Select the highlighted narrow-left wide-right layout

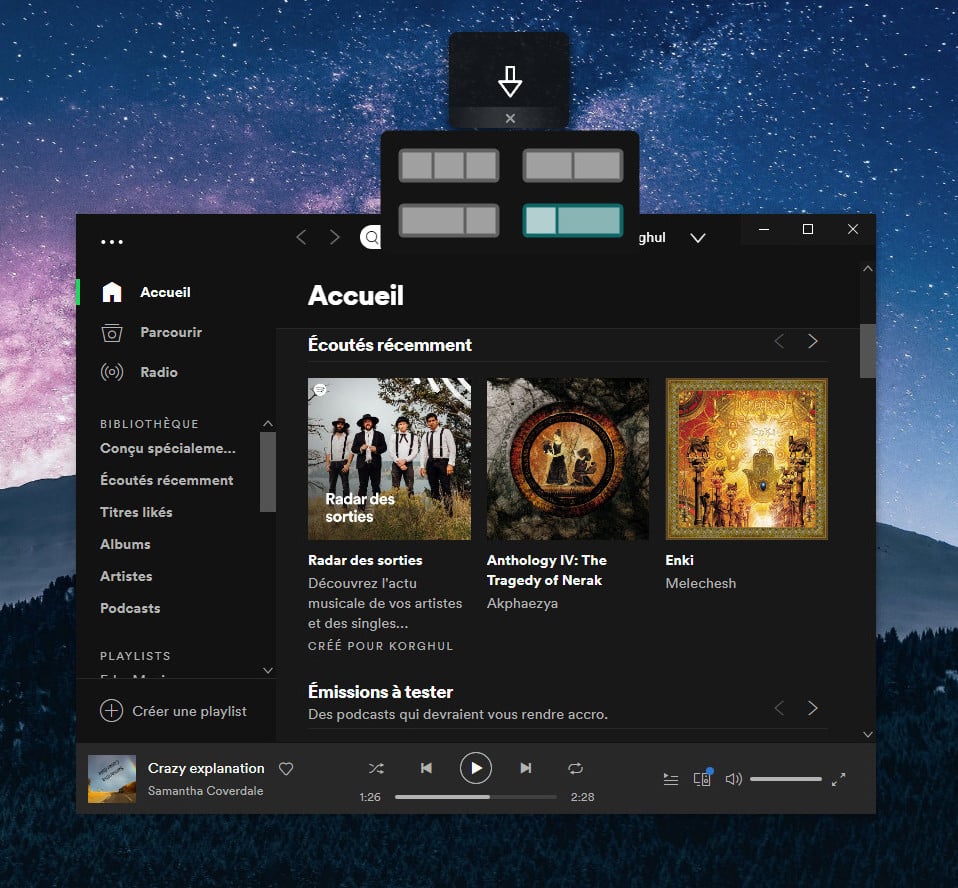click(x=573, y=220)
